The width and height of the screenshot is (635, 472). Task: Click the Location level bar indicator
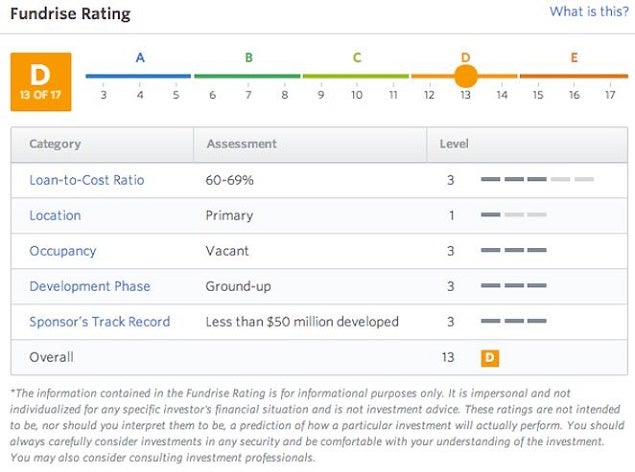click(x=514, y=215)
